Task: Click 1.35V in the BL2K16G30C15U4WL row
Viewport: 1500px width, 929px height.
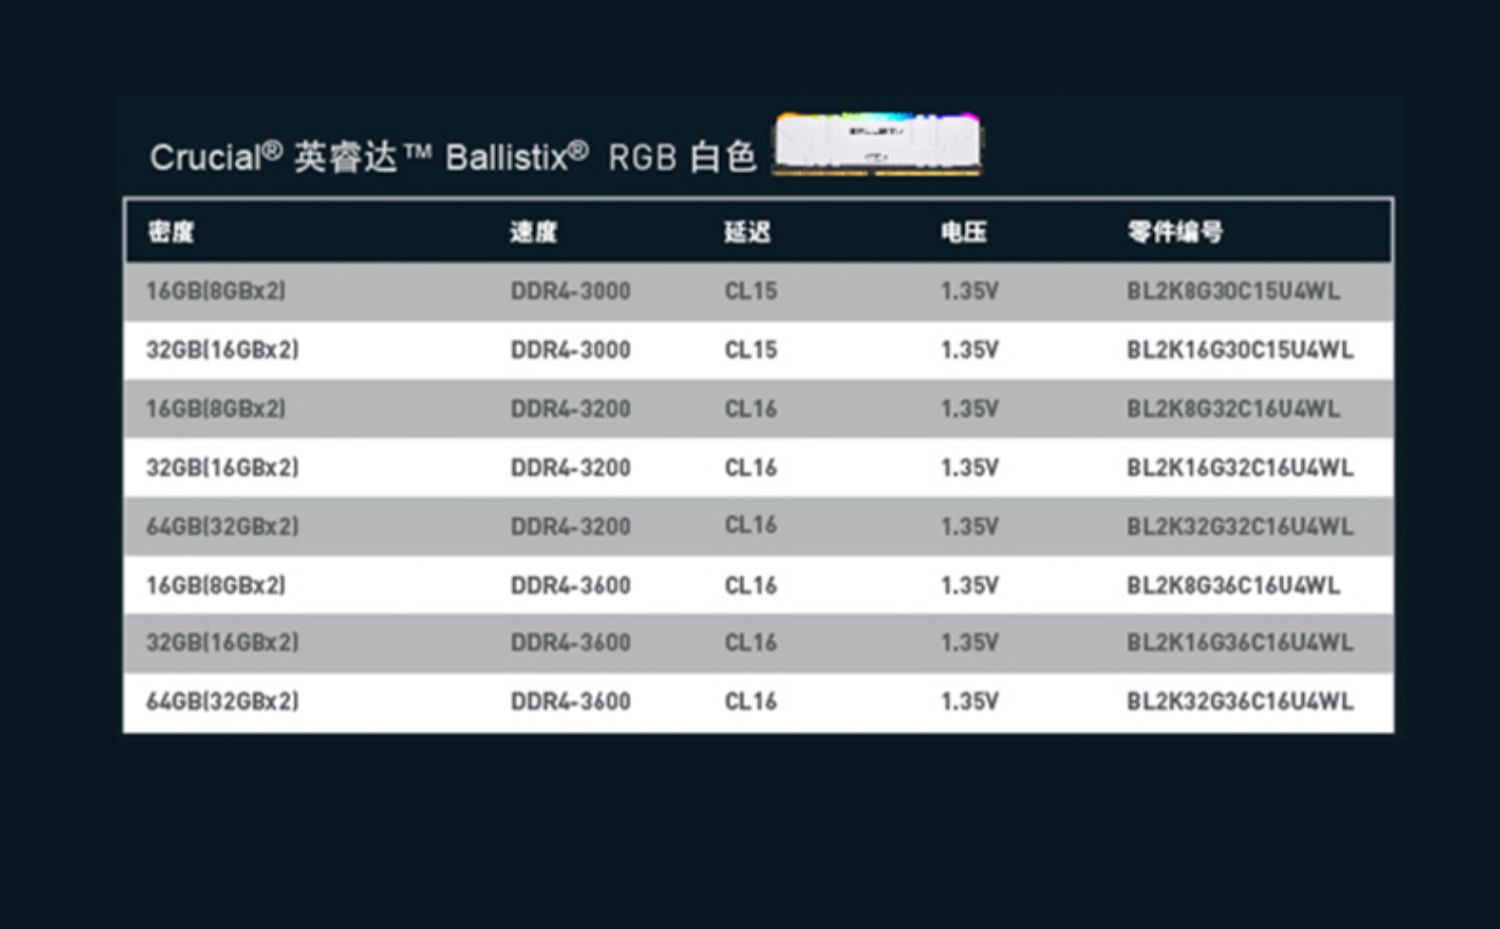Action: coord(969,350)
